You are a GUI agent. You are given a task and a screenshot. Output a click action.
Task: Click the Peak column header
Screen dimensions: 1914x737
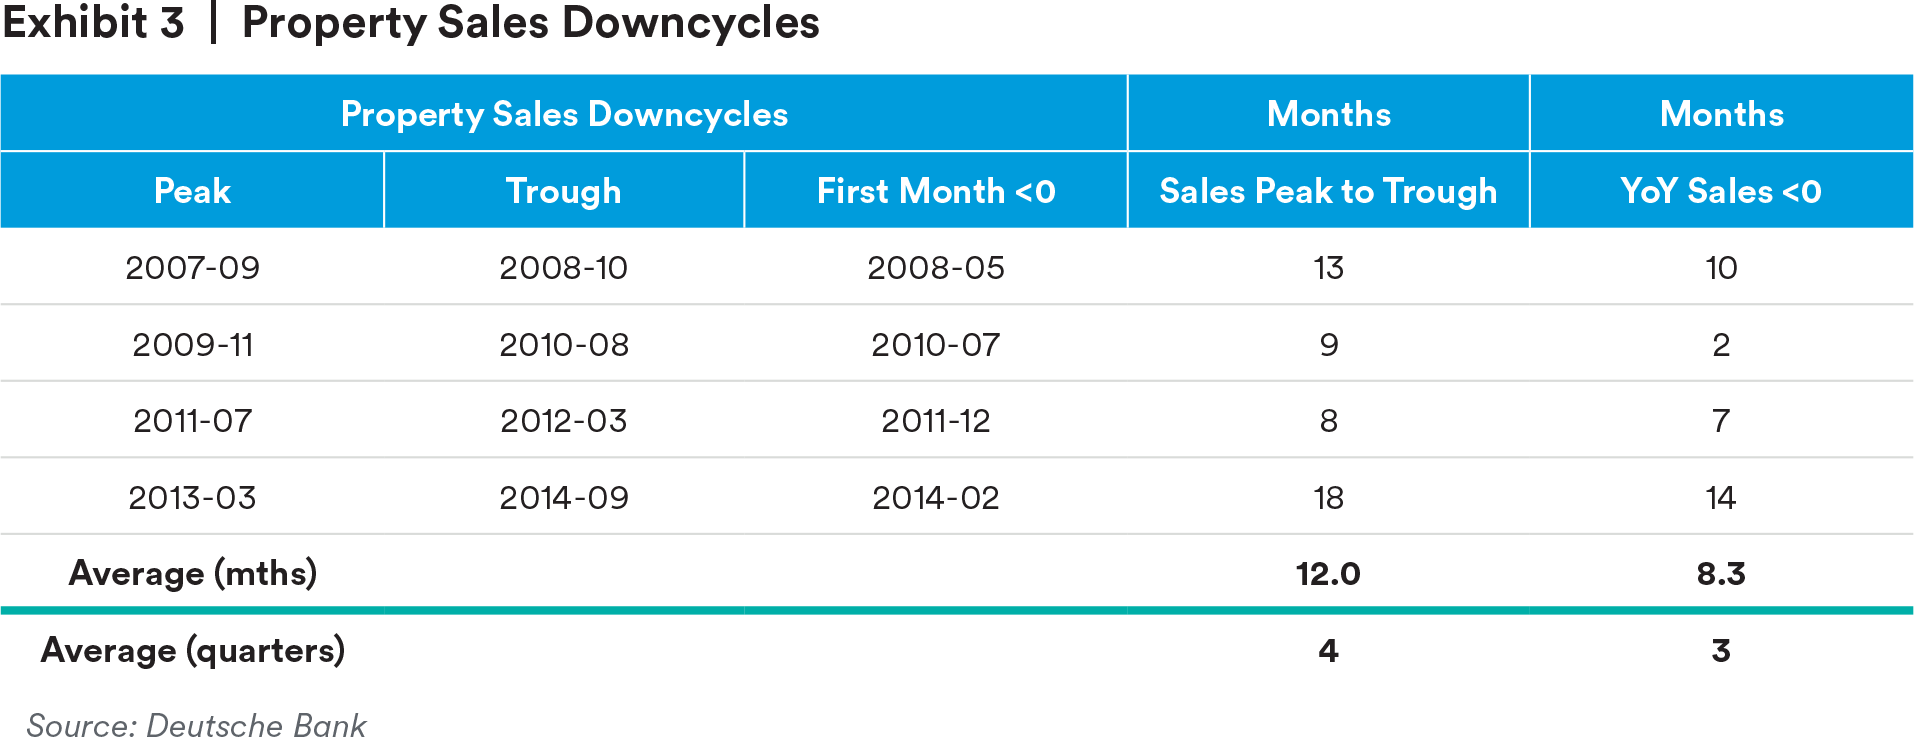point(192,191)
